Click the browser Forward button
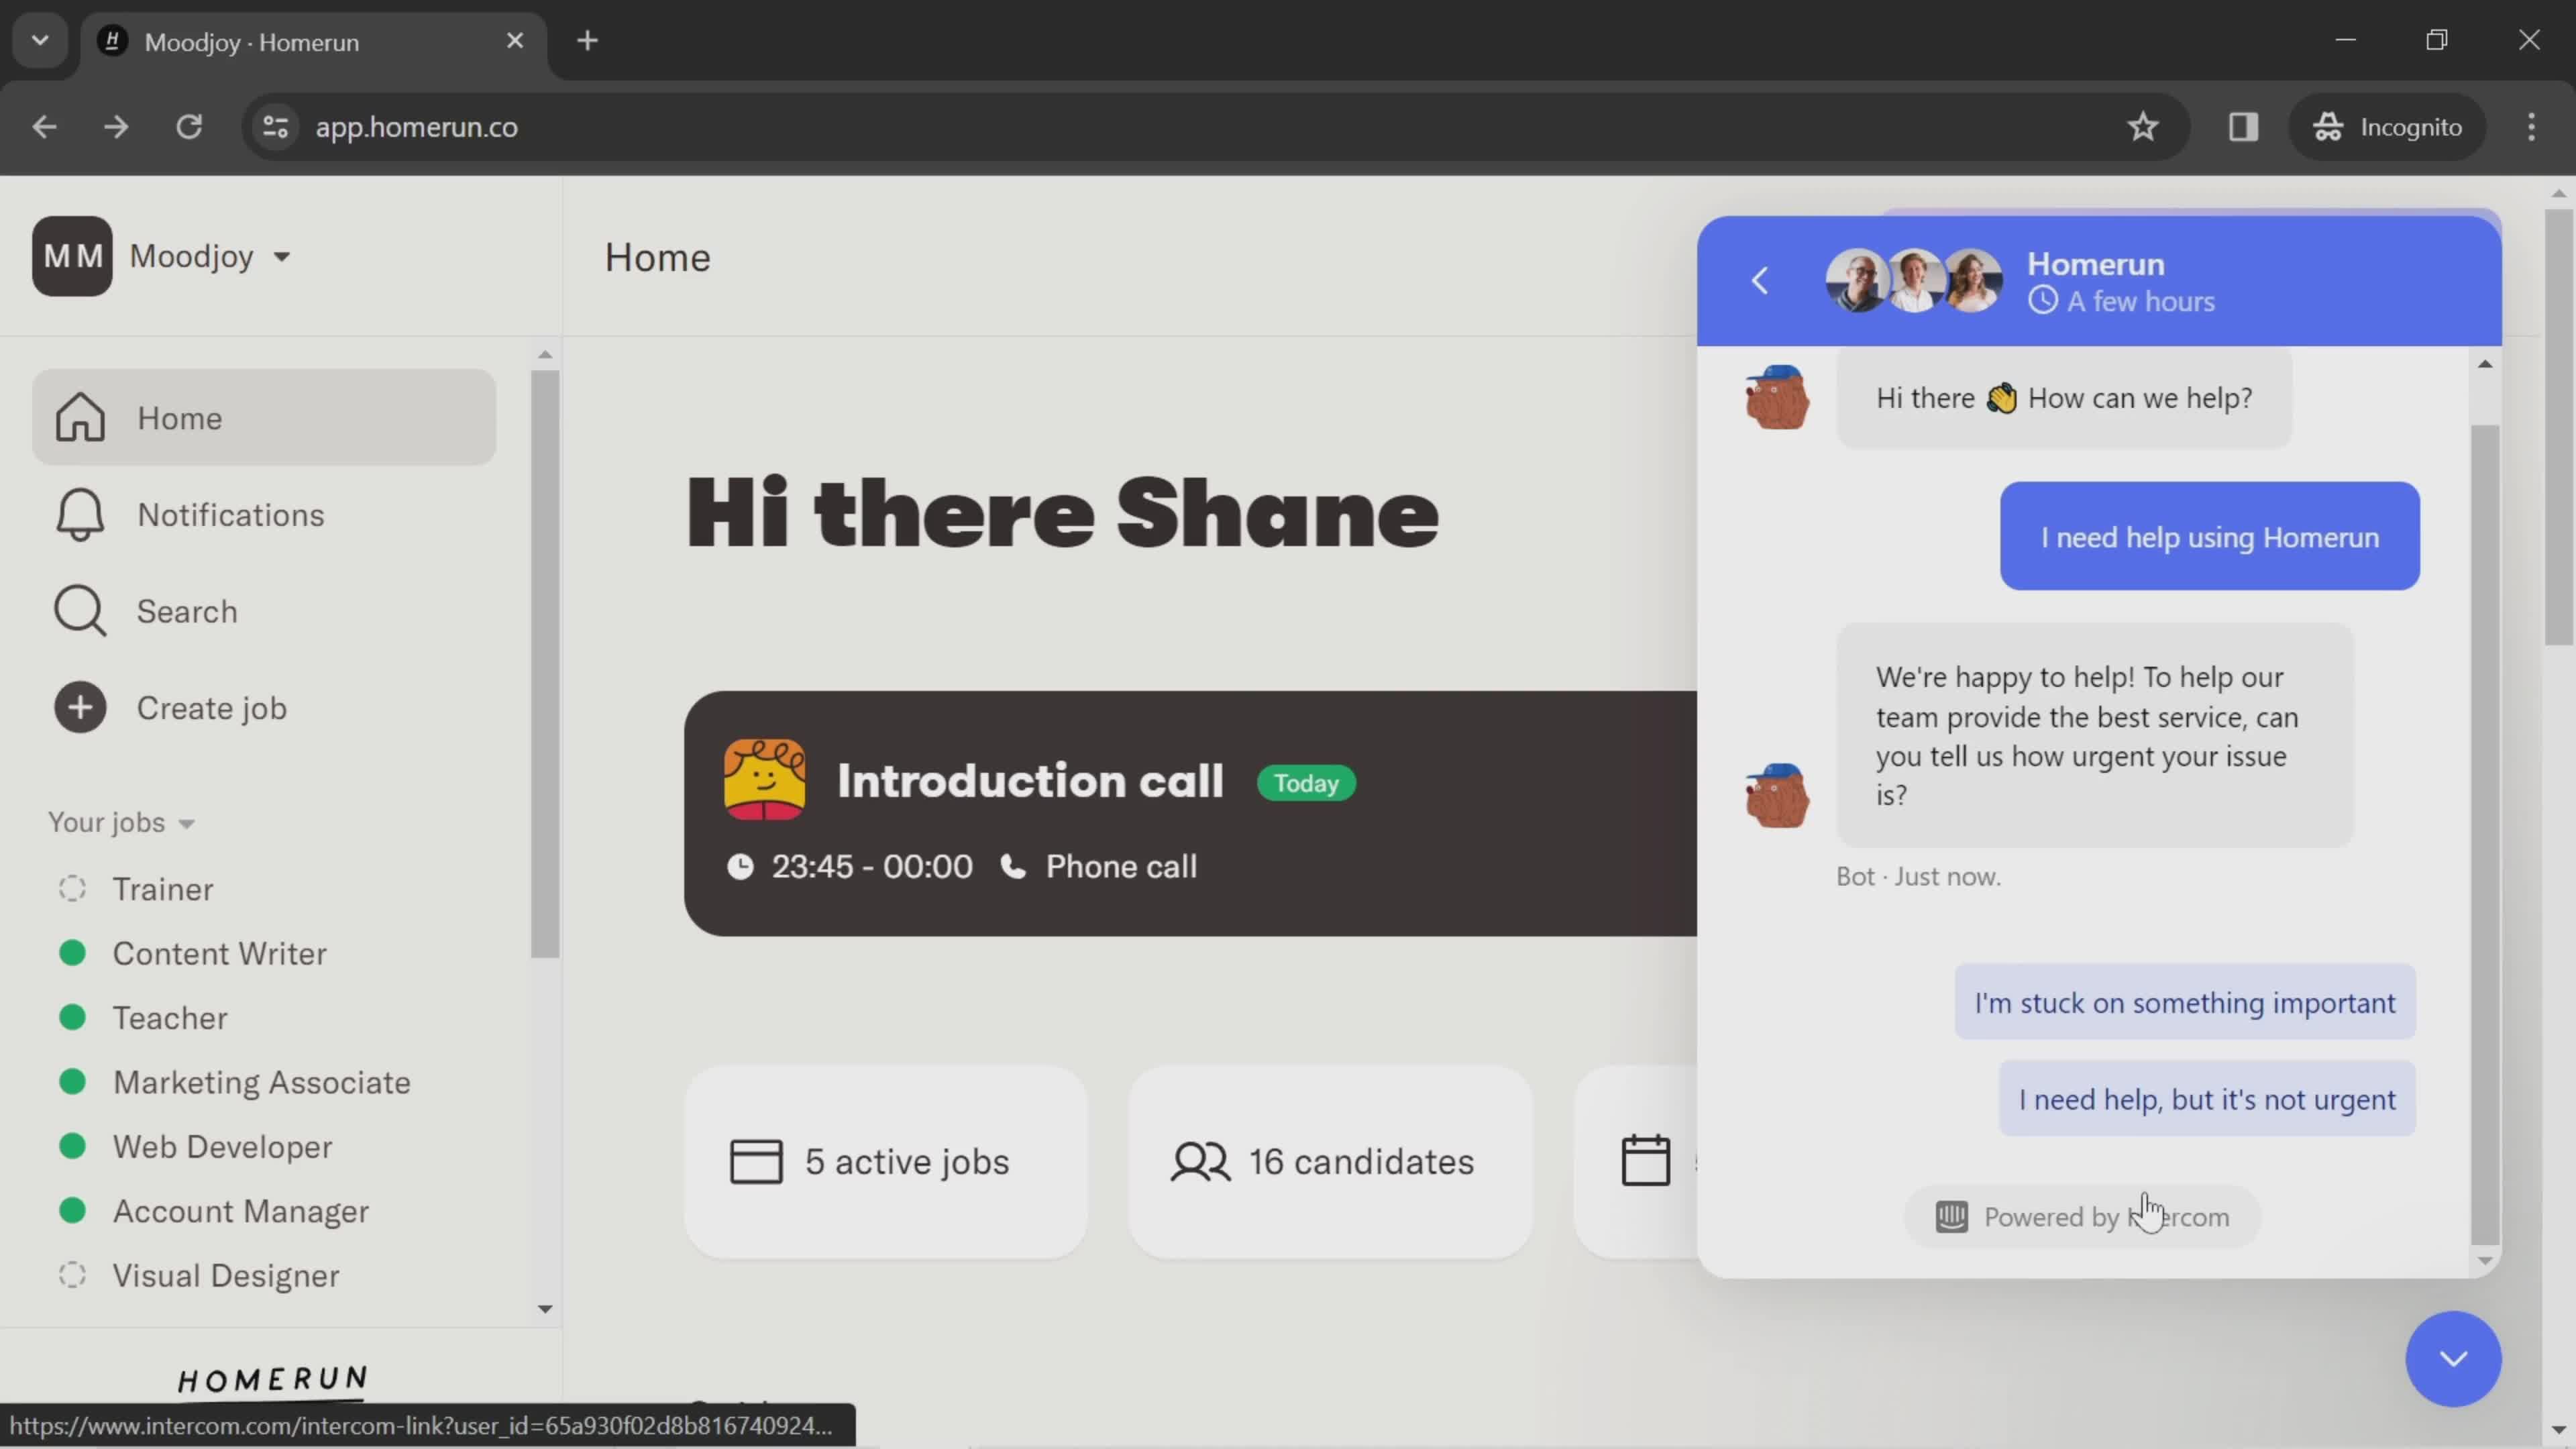The height and width of the screenshot is (1449, 2576). [x=116, y=127]
